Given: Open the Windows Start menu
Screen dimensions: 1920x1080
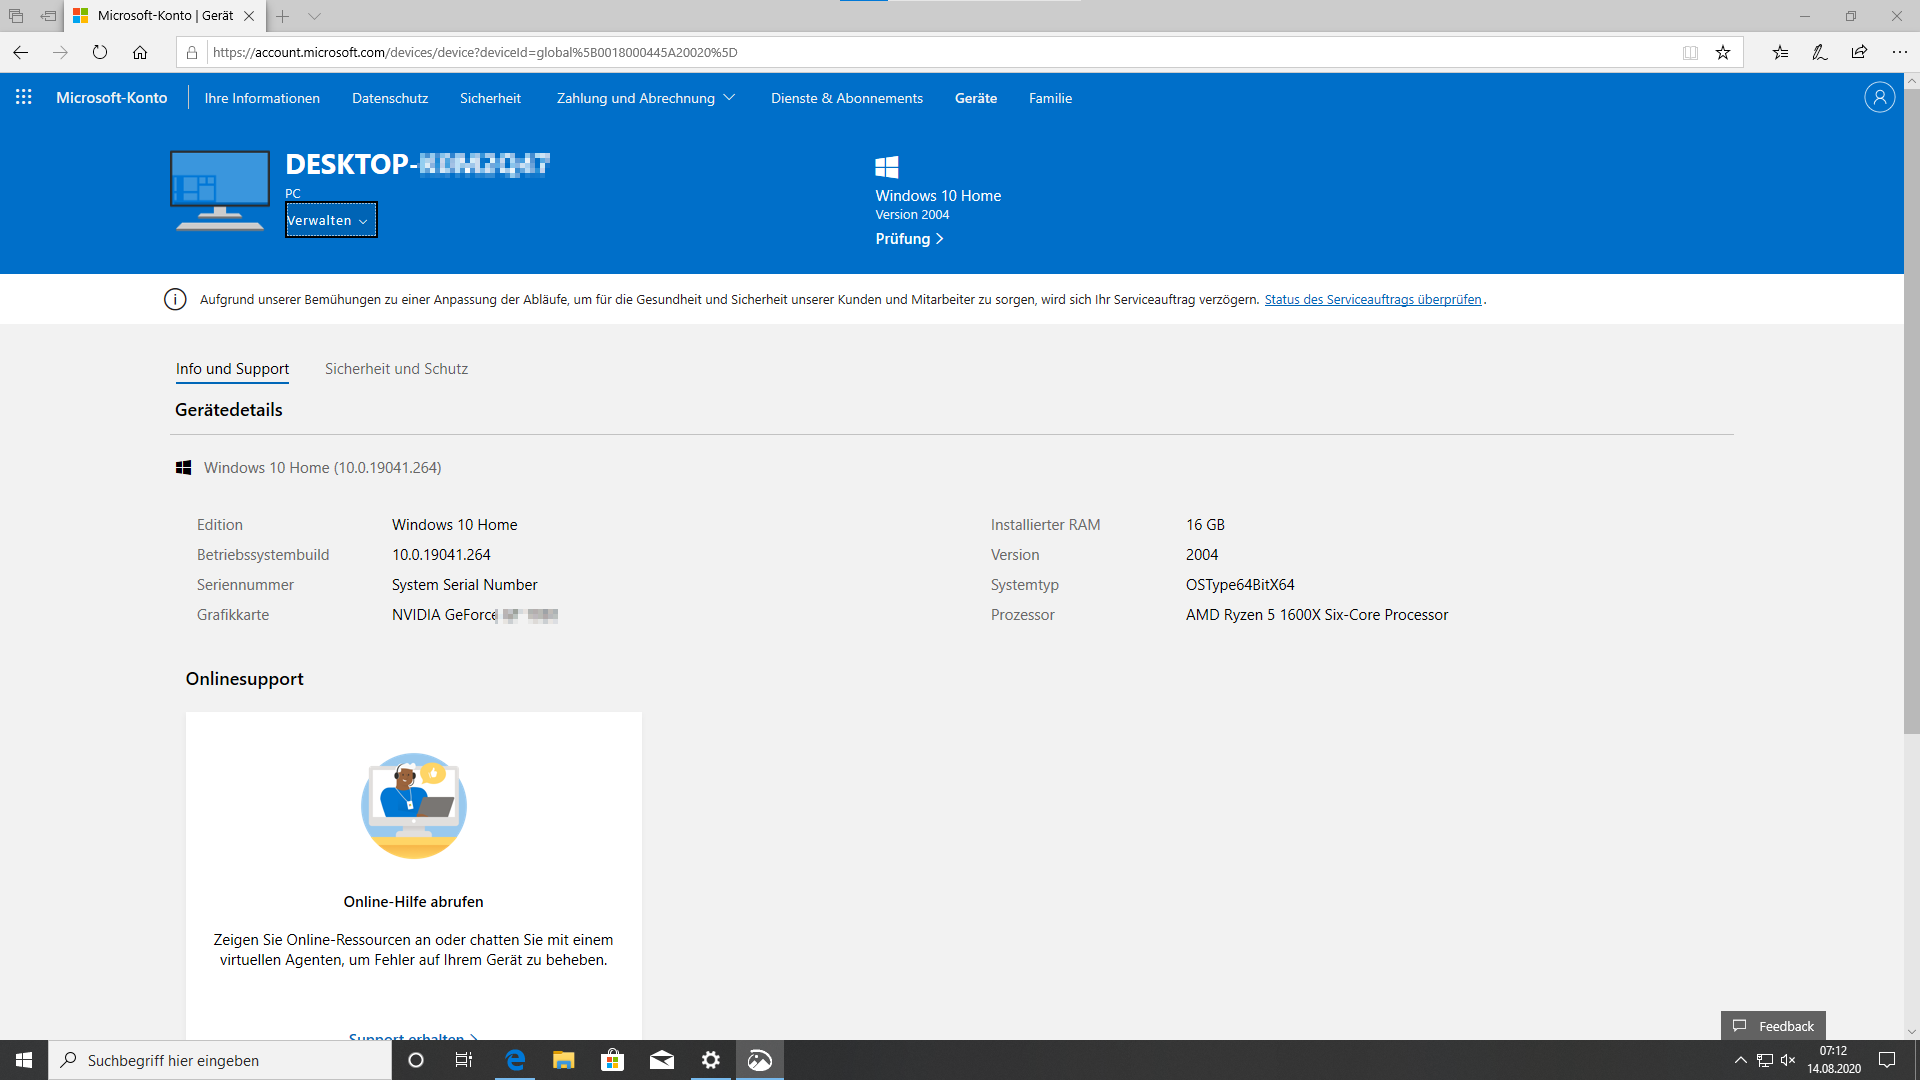Looking at the screenshot, I should pyautogui.click(x=24, y=1060).
